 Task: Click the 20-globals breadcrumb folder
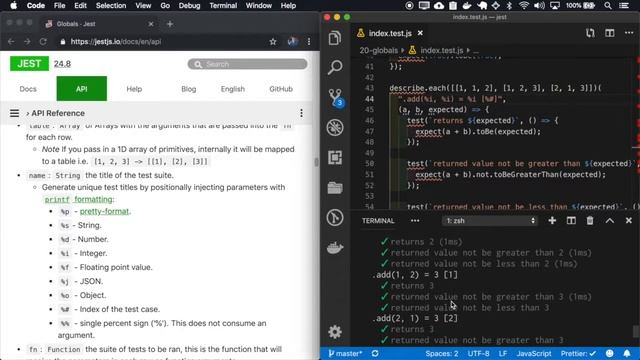[378, 50]
